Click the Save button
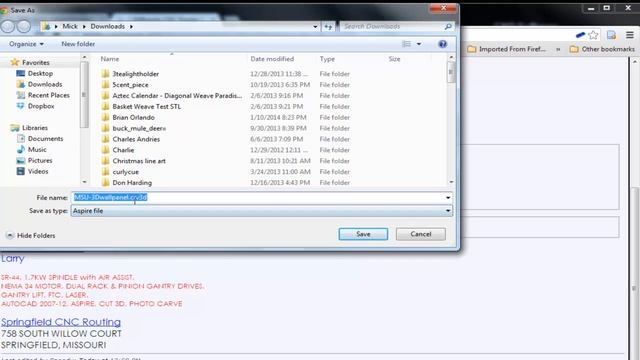This screenshot has height=360, width=640. pyautogui.click(x=363, y=234)
